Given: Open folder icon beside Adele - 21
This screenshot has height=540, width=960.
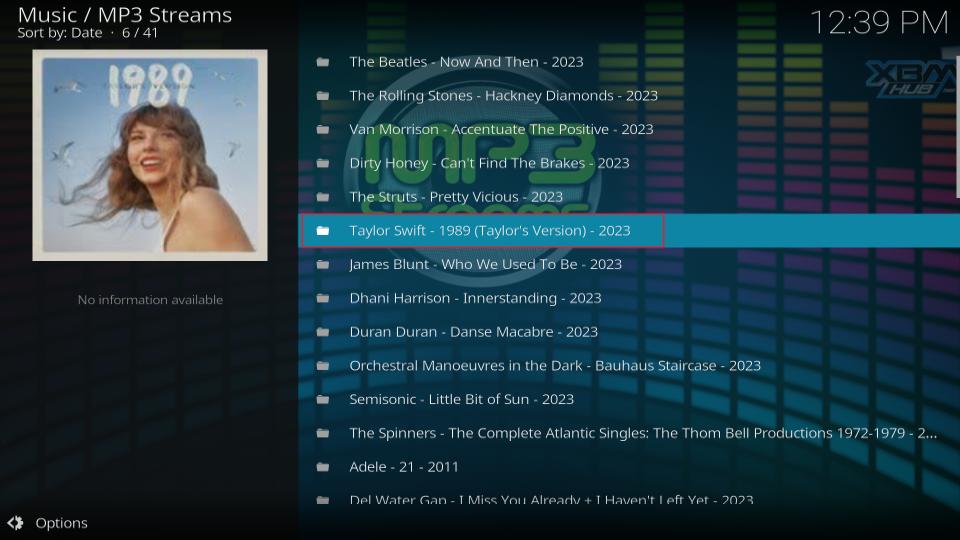Looking at the screenshot, I should point(323,467).
